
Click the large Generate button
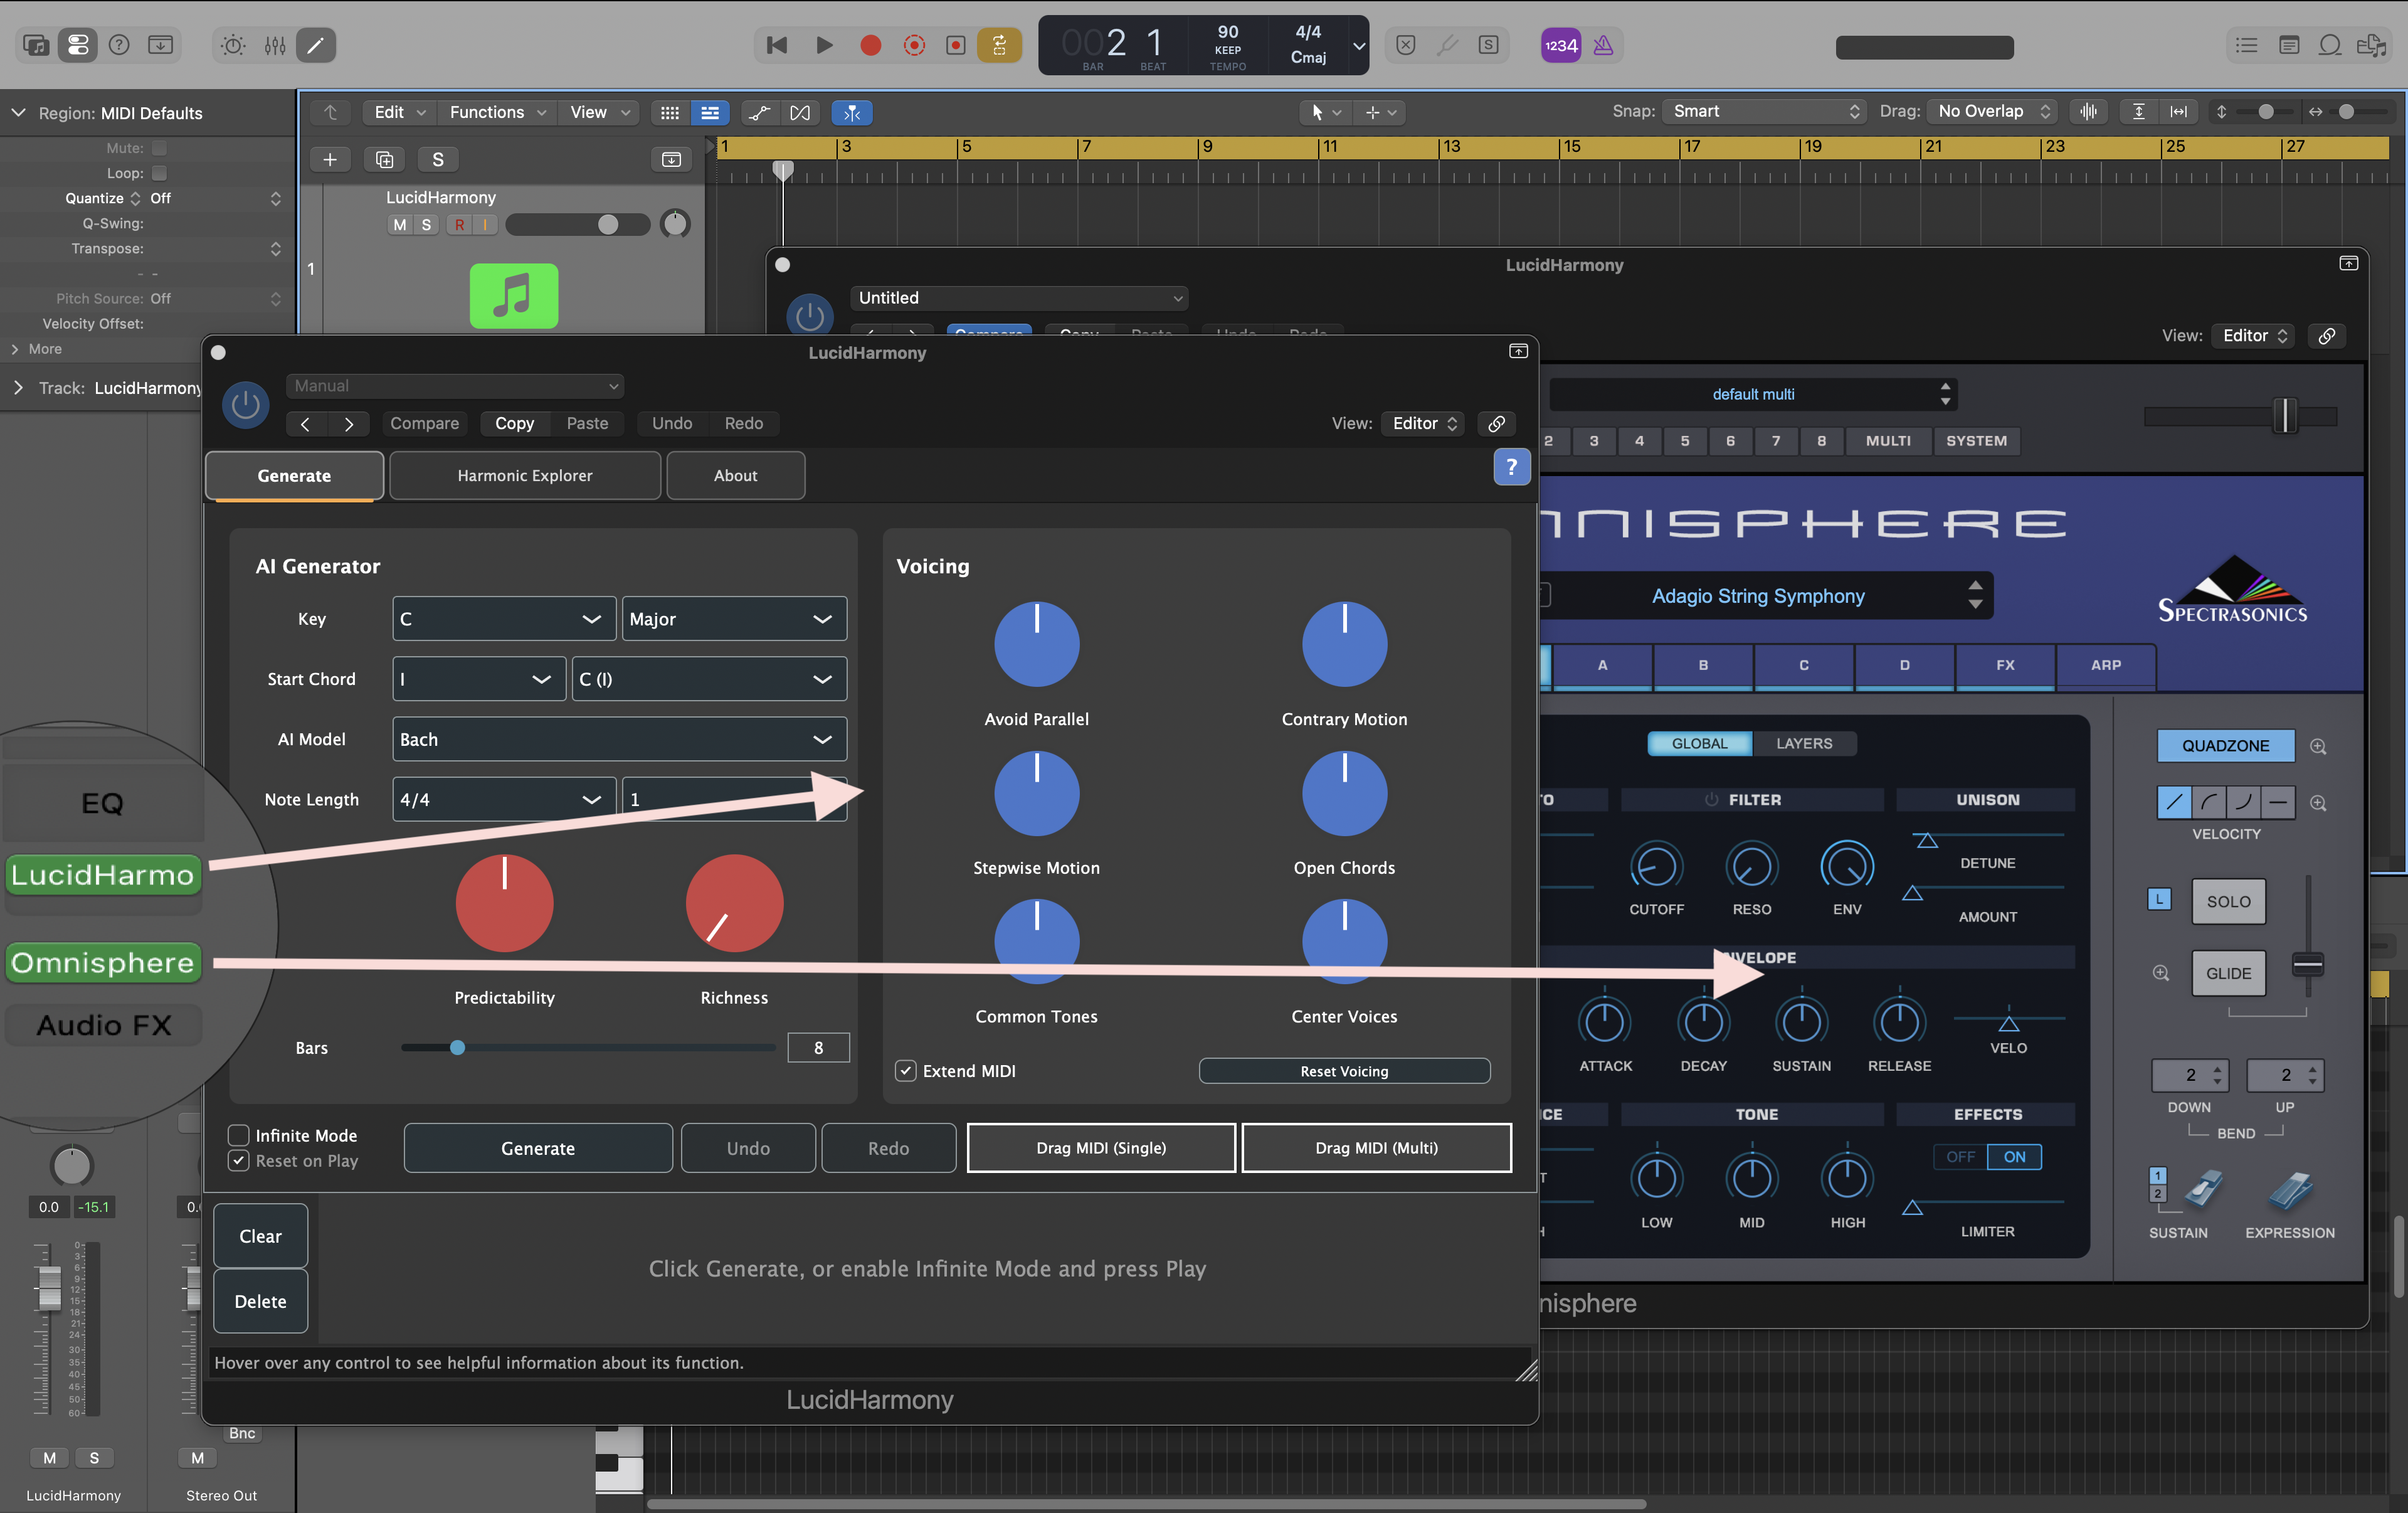(x=538, y=1148)
